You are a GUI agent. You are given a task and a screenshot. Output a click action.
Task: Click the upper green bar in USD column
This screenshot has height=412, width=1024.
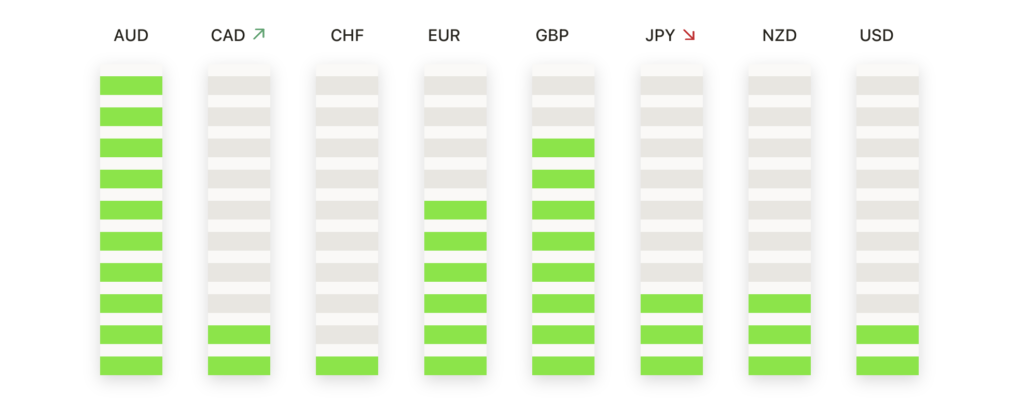pos(888,334)
